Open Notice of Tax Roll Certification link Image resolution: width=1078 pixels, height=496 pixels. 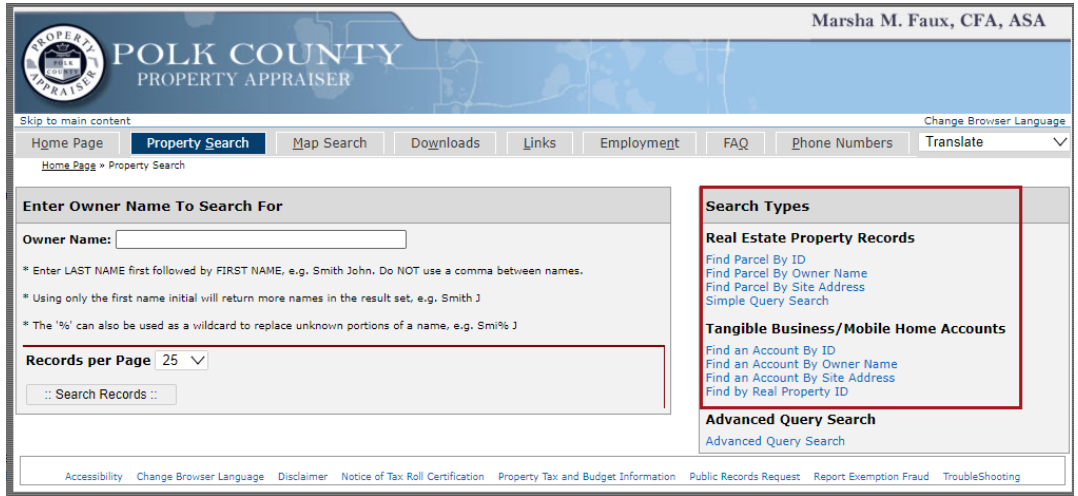pos(412,476)
